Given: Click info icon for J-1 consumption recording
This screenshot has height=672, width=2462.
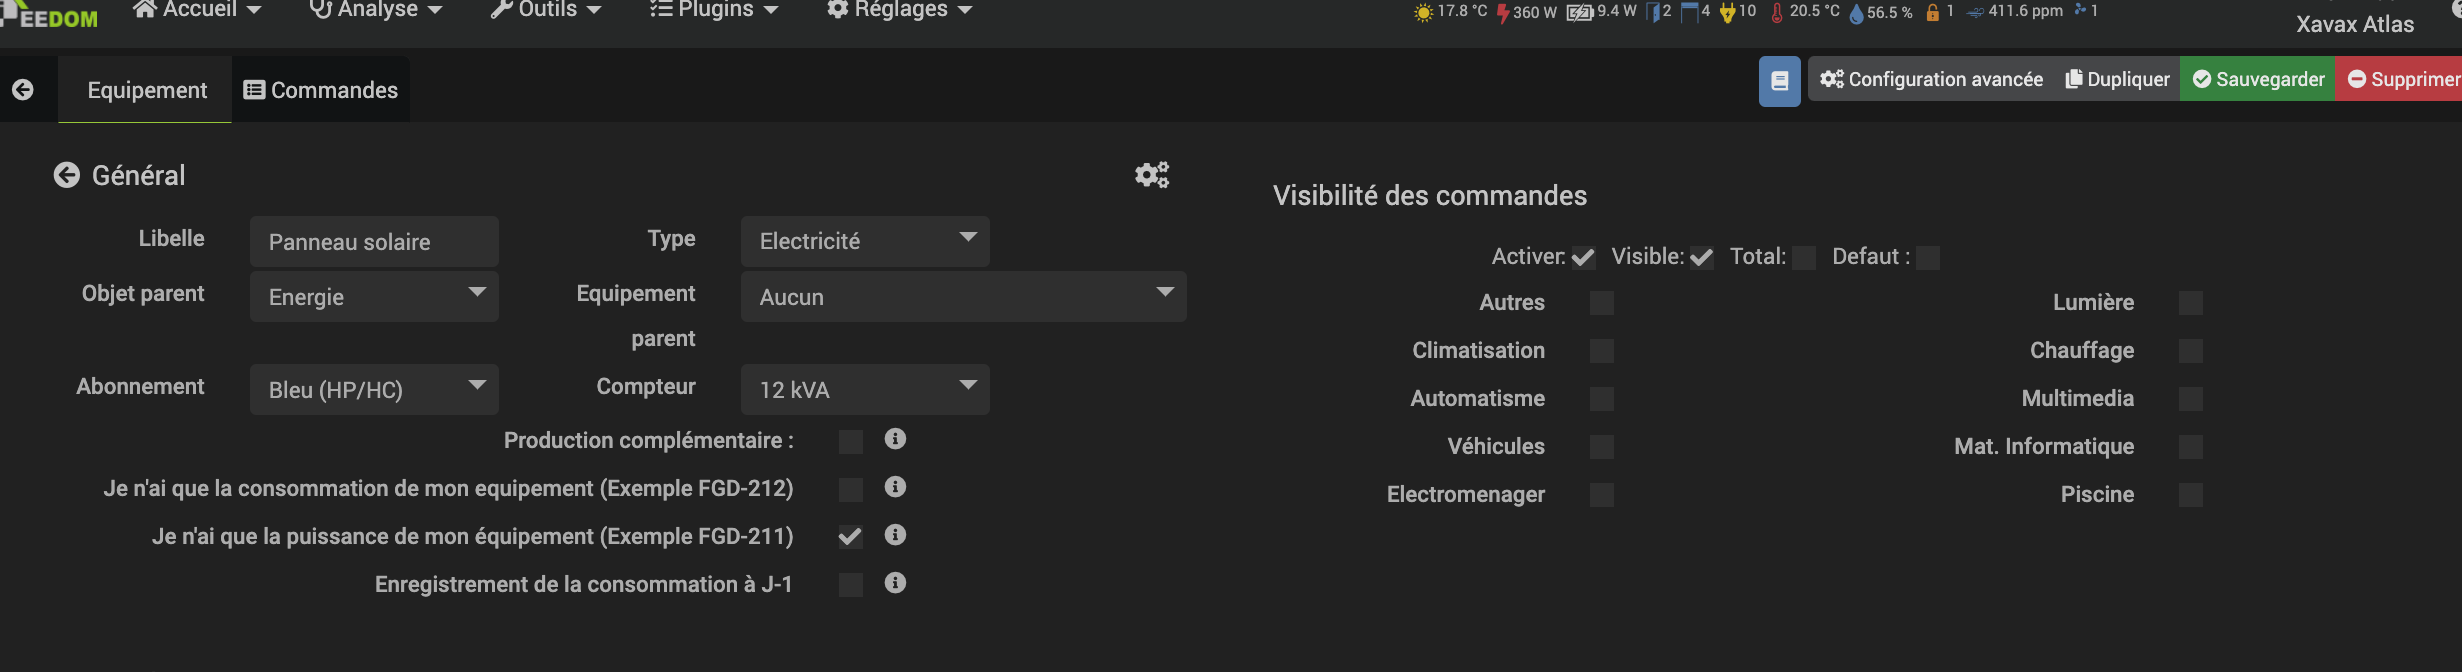Looking at the screenshot, I should coord(895,583).
